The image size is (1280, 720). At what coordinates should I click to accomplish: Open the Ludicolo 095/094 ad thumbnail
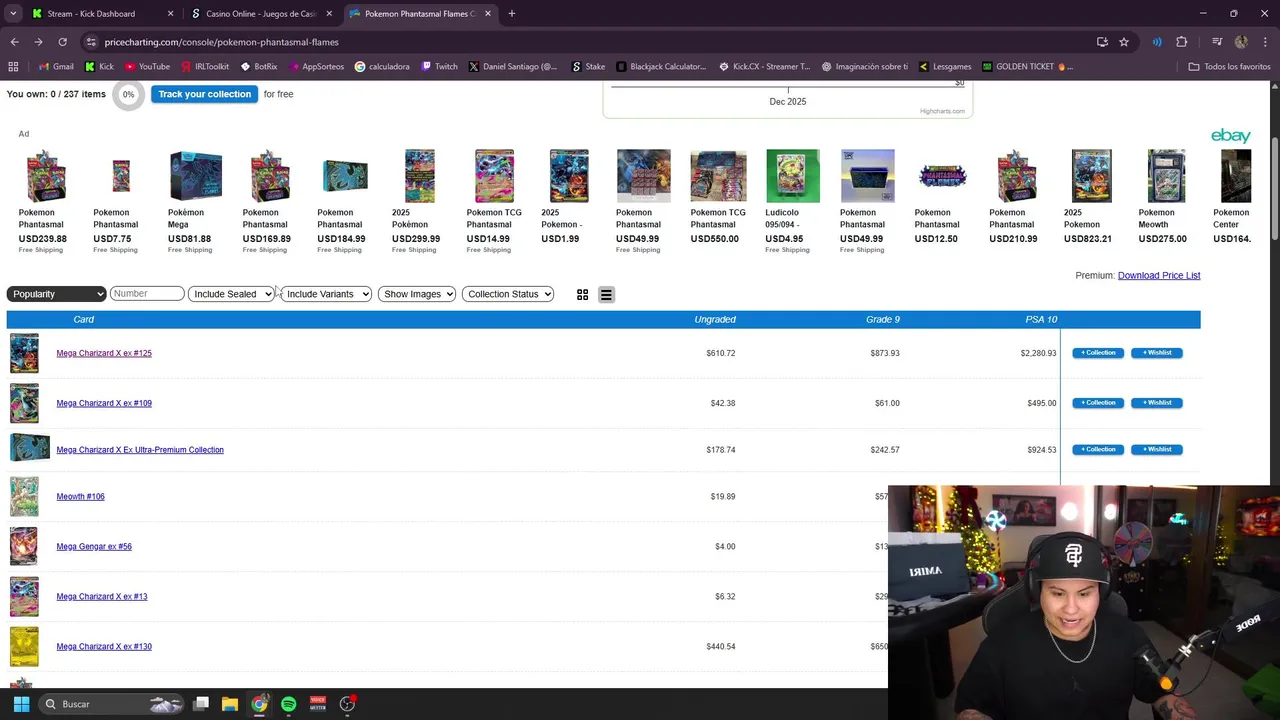pos(793,176)
